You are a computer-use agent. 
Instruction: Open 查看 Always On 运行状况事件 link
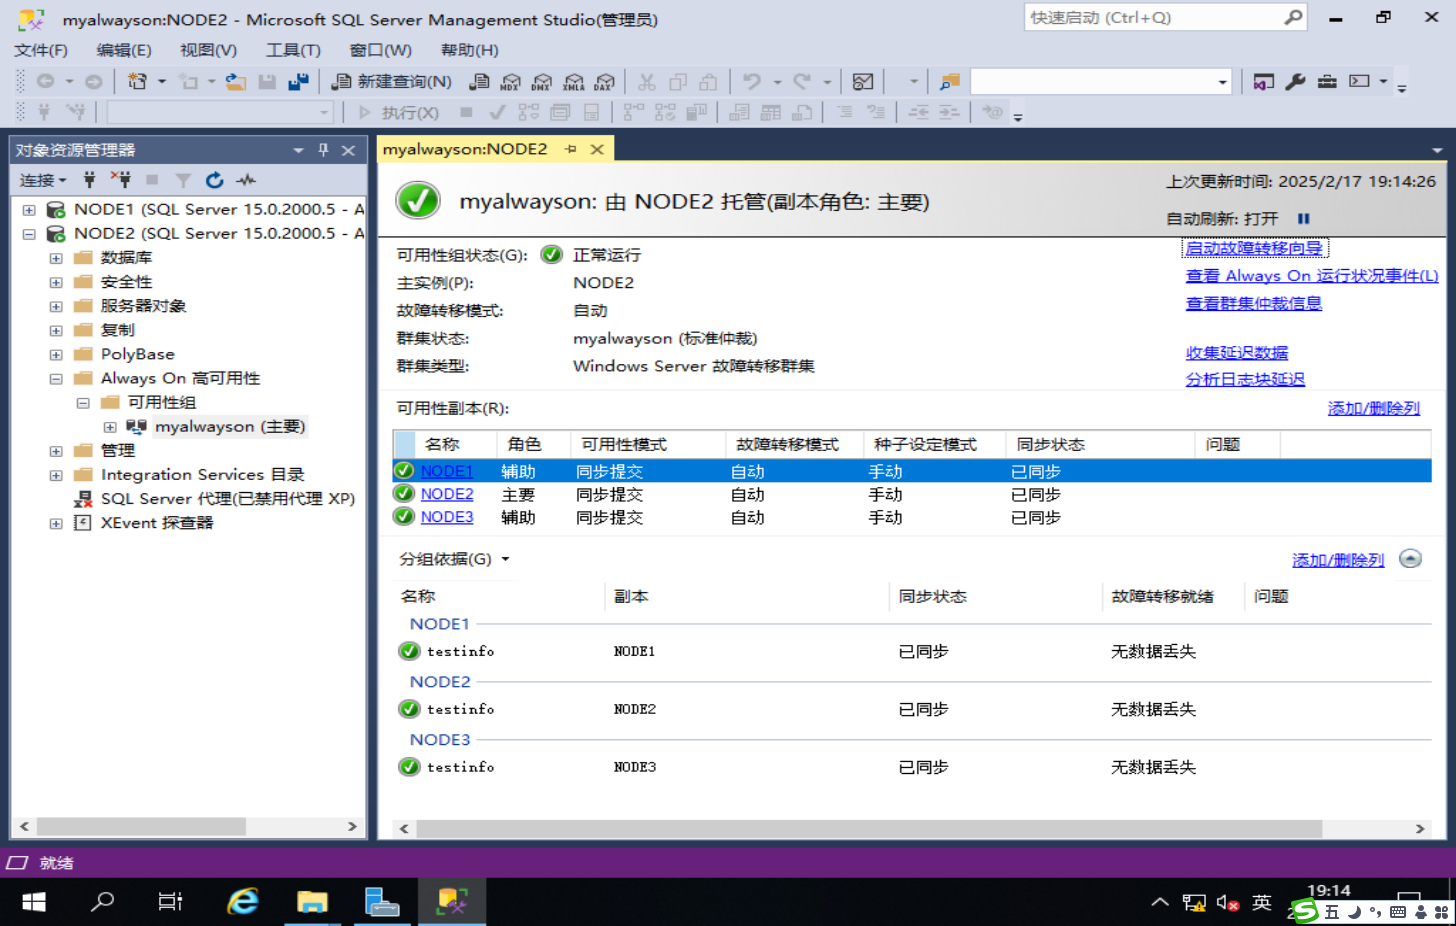pos(1312,276)
